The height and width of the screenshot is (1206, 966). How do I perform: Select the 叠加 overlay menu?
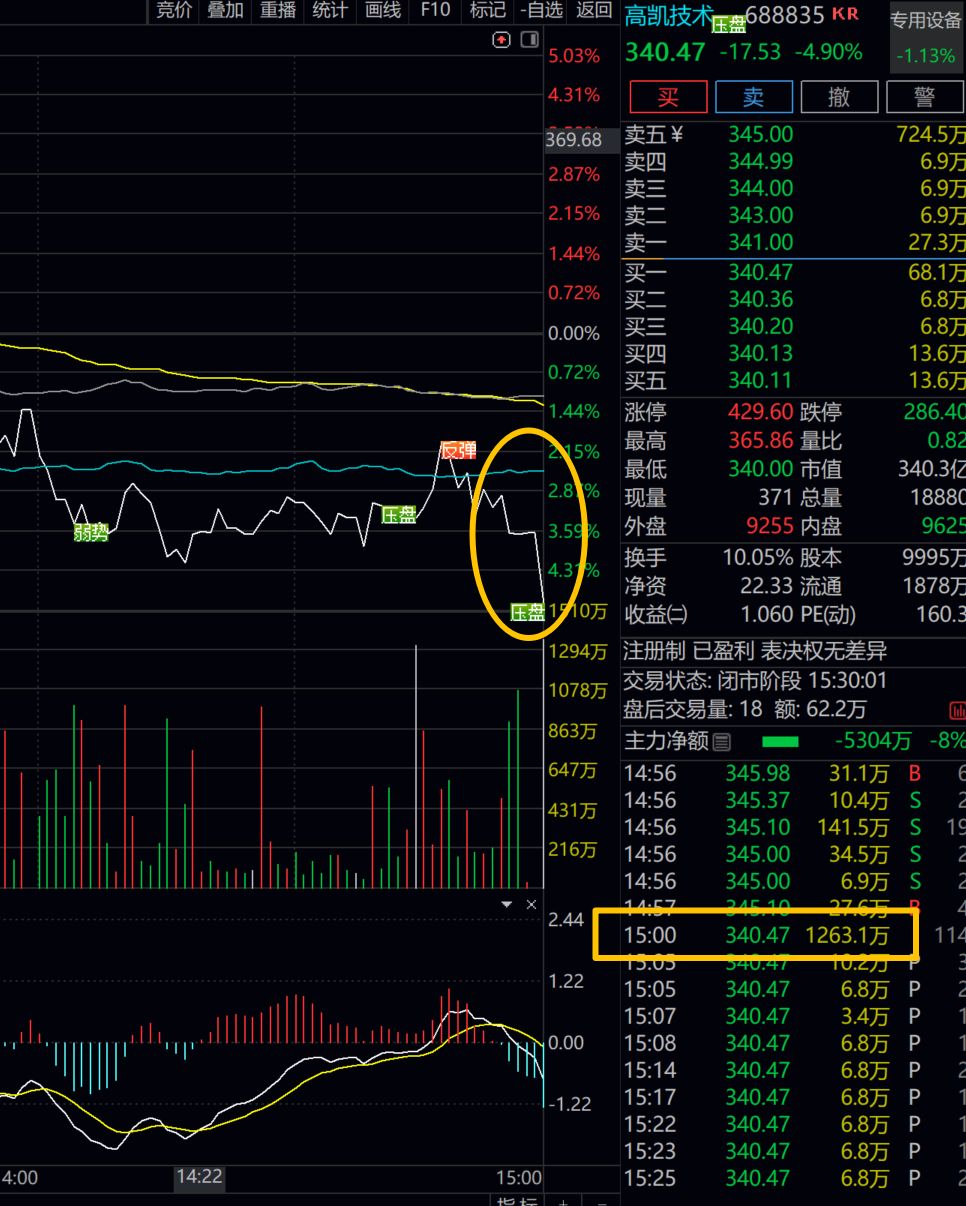pyautogui.click(x=225, y=11)
